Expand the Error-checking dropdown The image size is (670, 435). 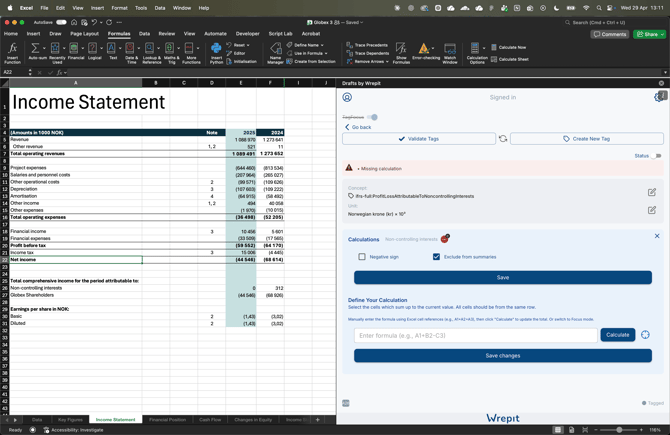click(433, 48)
